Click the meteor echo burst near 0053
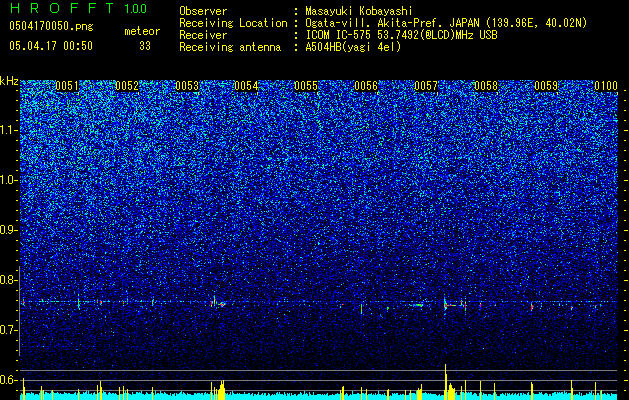This screenshot has width=629, height=400. [218, 303]
